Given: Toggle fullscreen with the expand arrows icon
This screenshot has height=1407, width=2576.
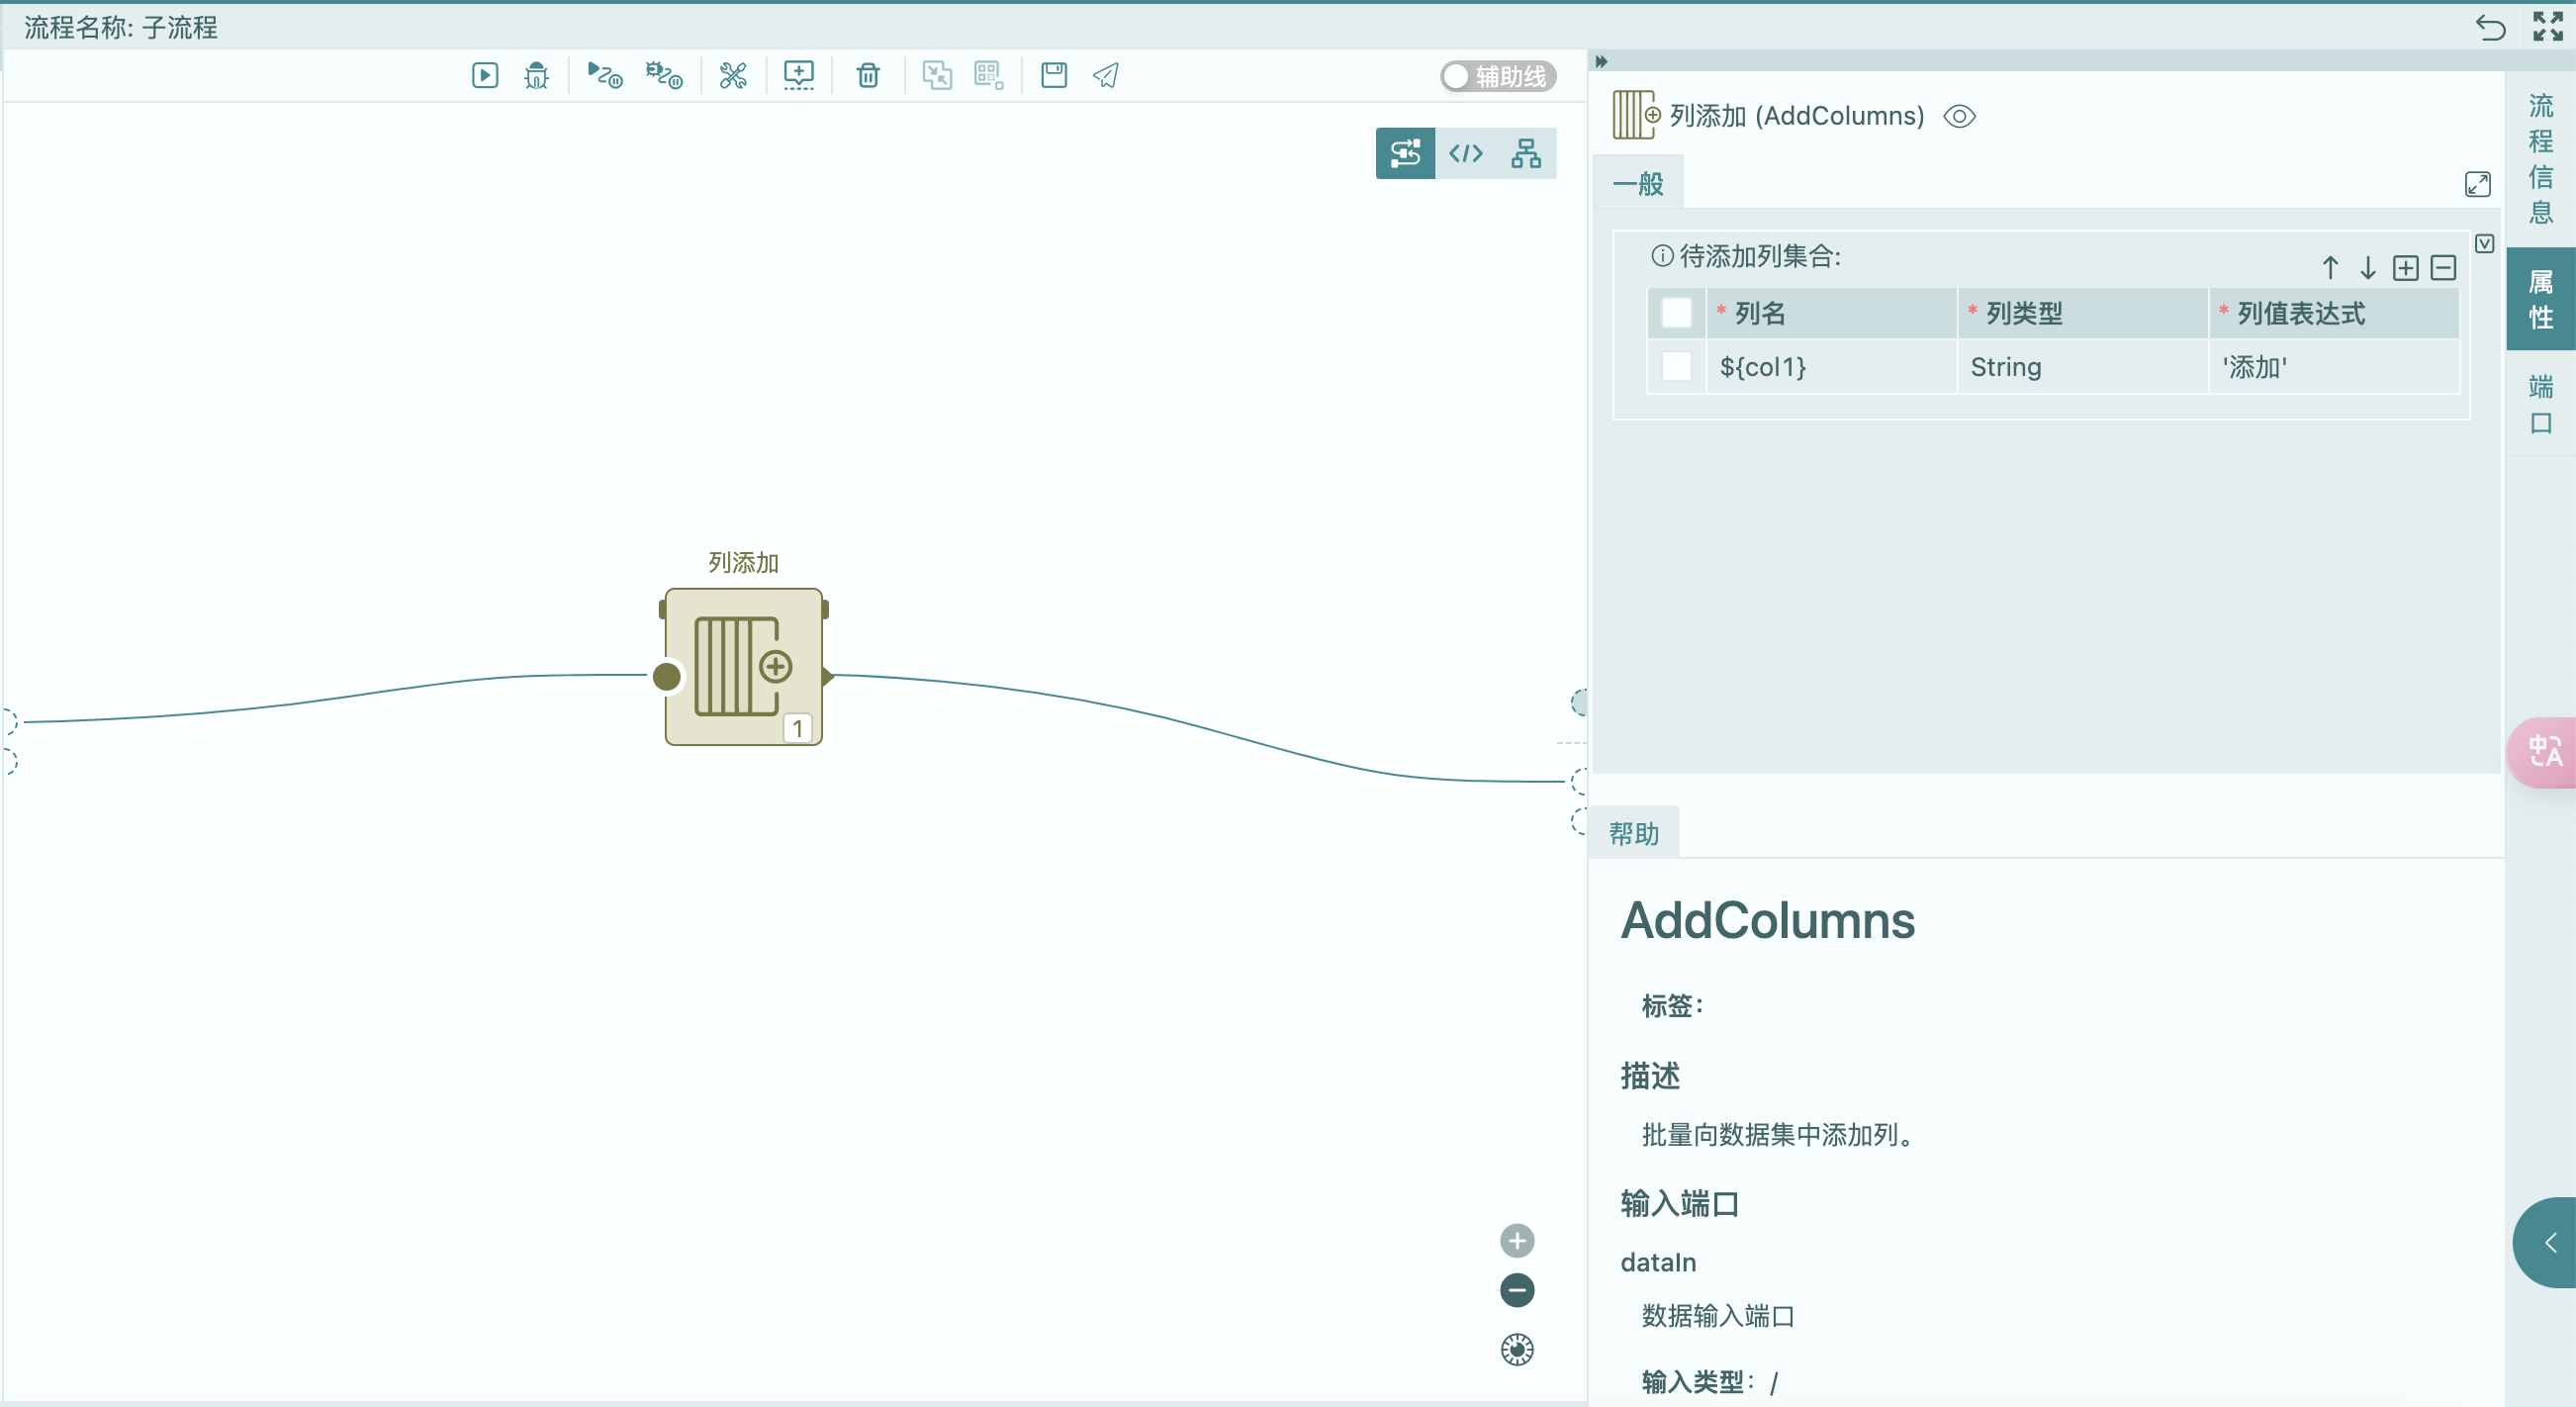Looking at the screenshot, I should [2547, 27].
